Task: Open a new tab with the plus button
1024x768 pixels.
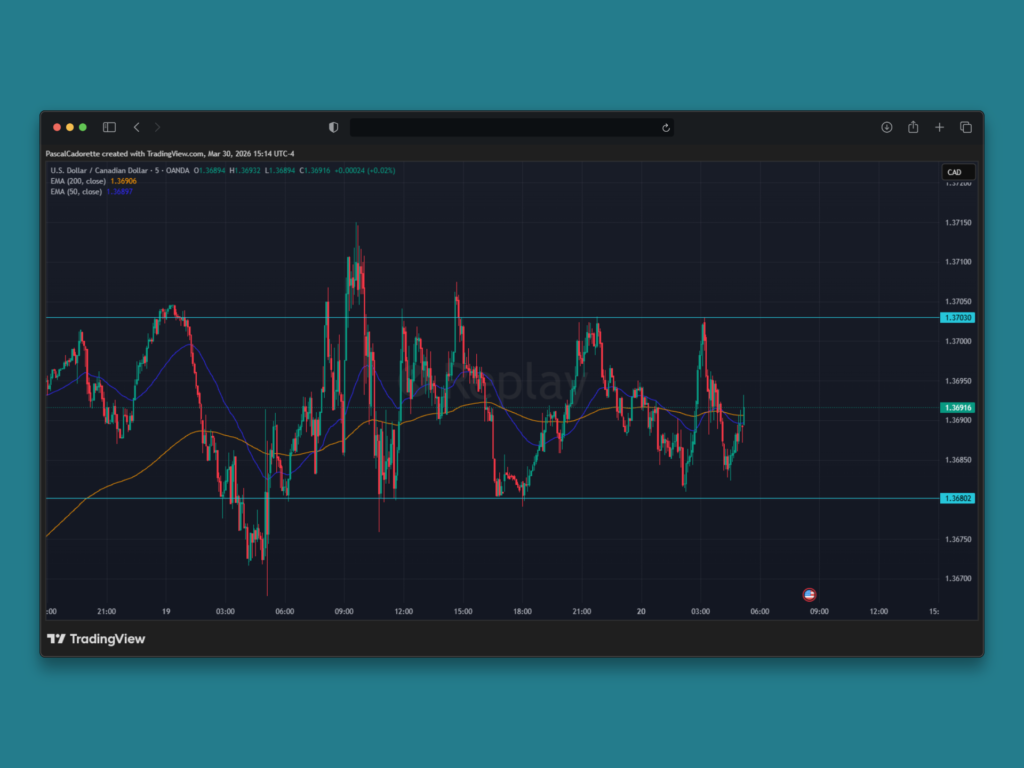Action: (939, 127)
